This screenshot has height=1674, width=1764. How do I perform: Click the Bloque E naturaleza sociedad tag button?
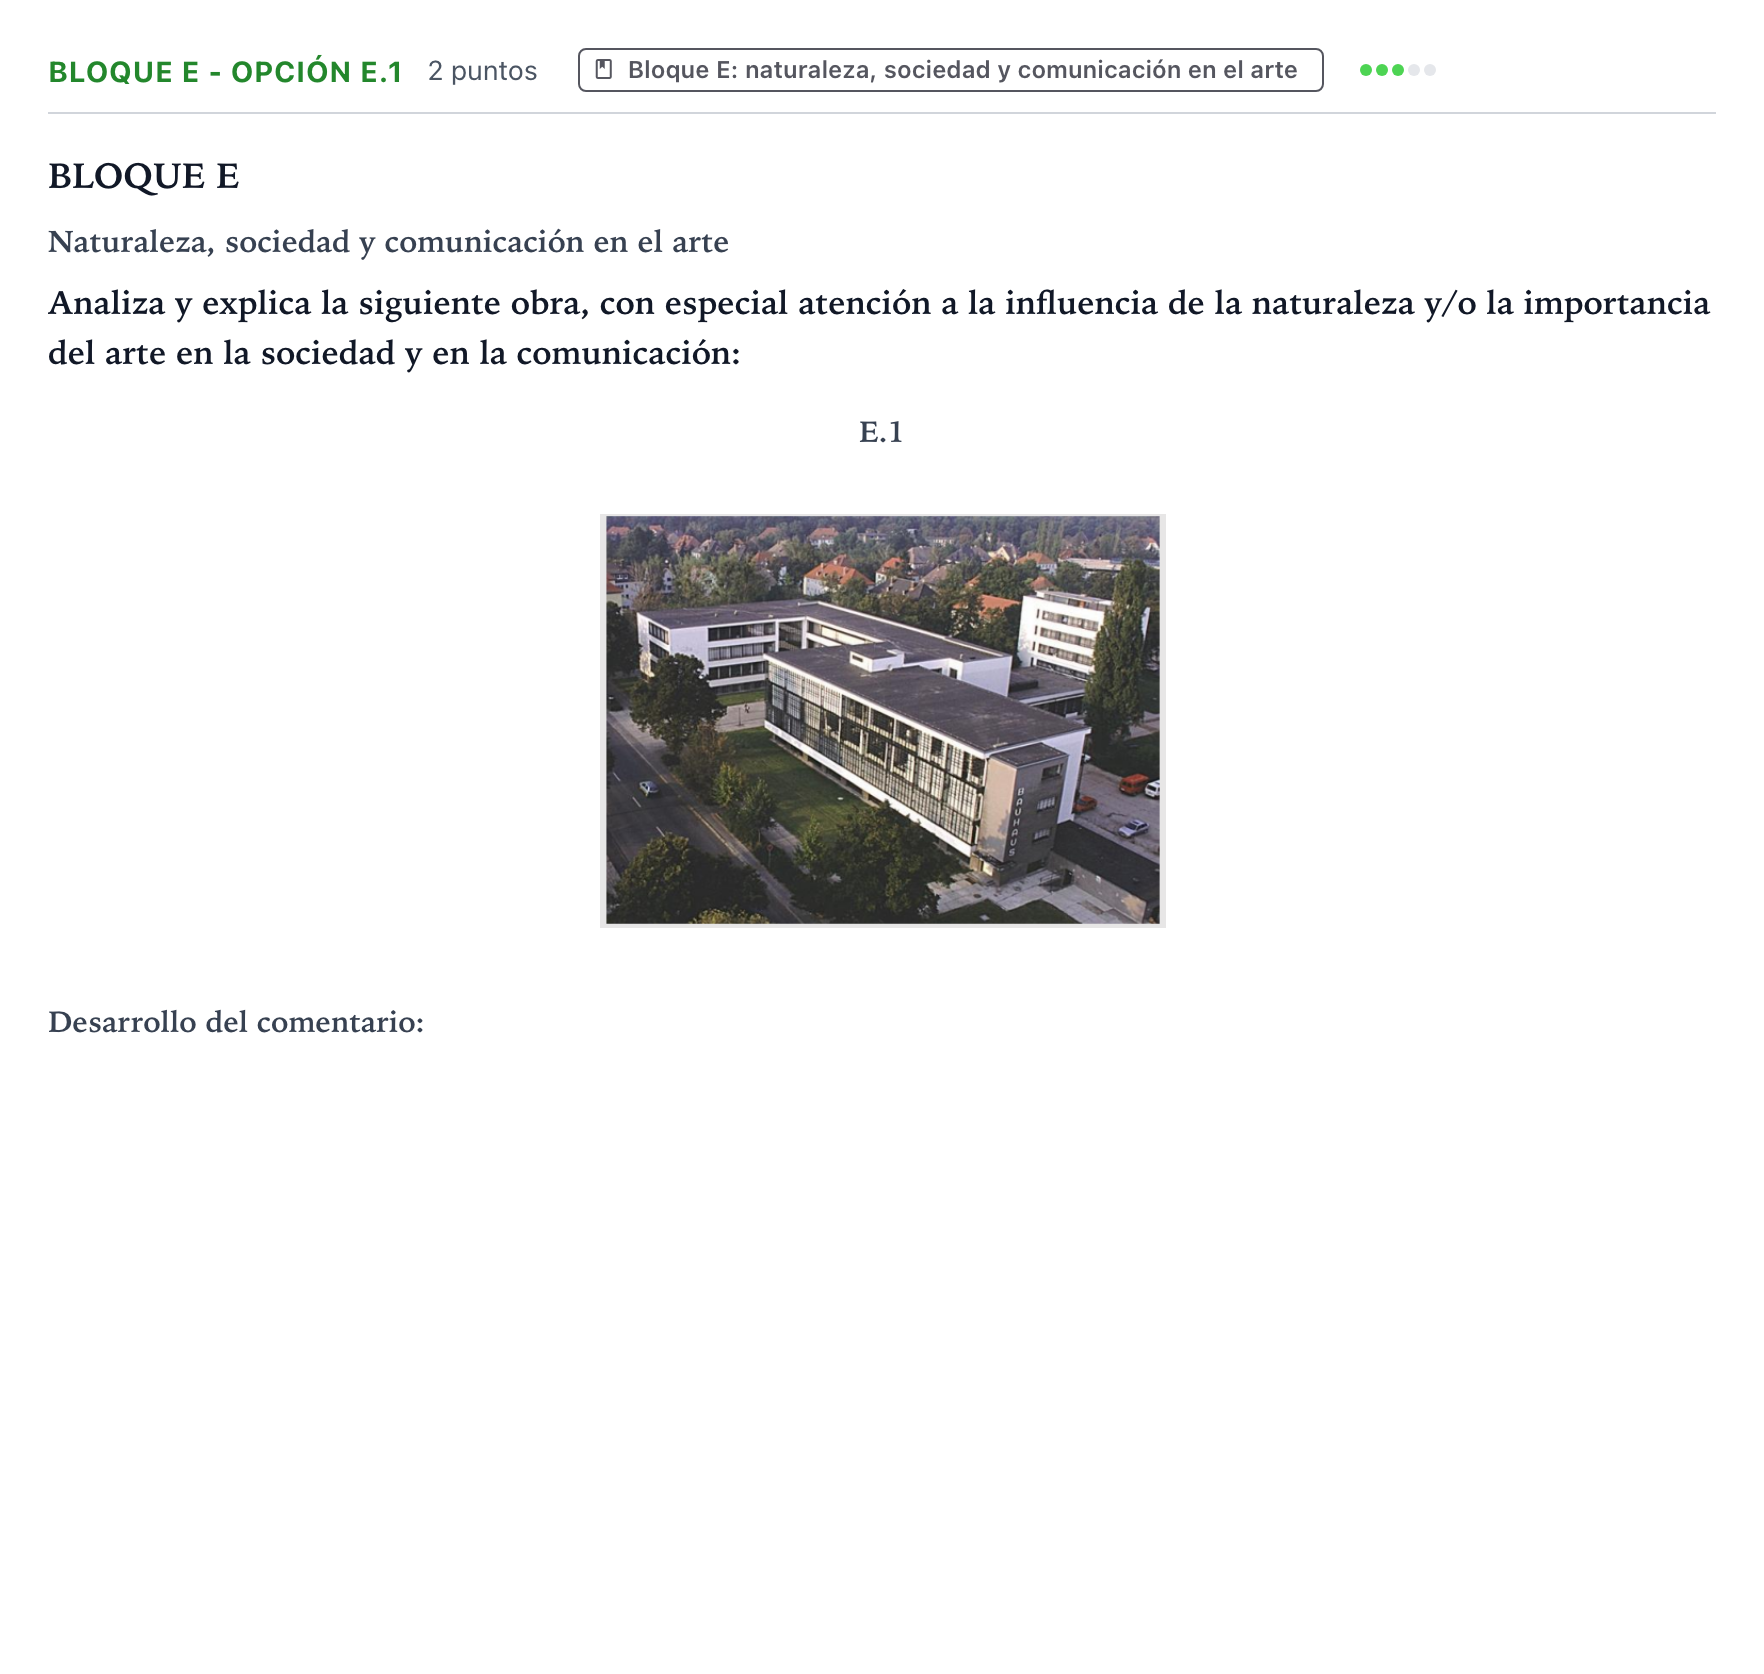pos(950,70)
